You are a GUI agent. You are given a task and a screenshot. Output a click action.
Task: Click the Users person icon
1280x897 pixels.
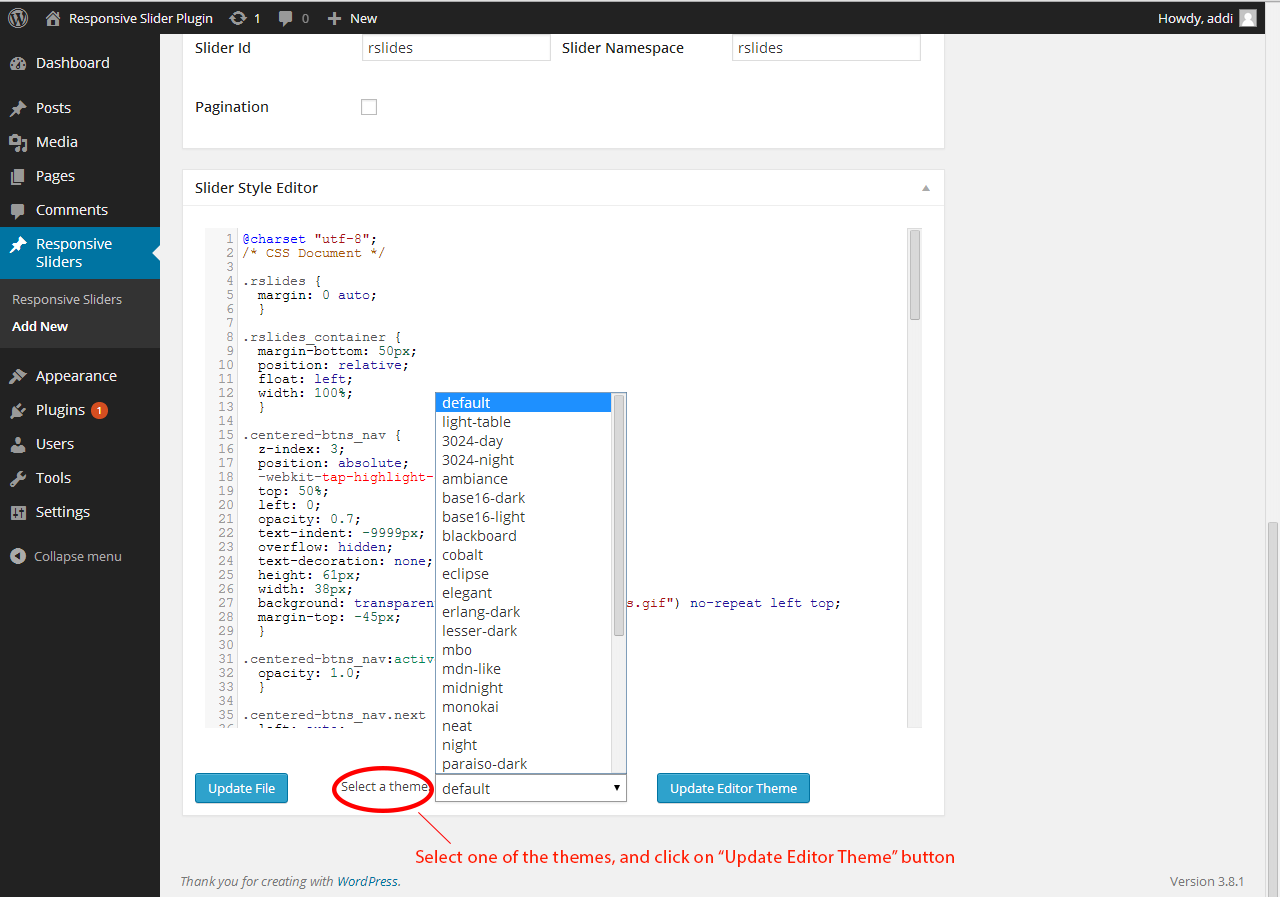[x=18, y=444]
